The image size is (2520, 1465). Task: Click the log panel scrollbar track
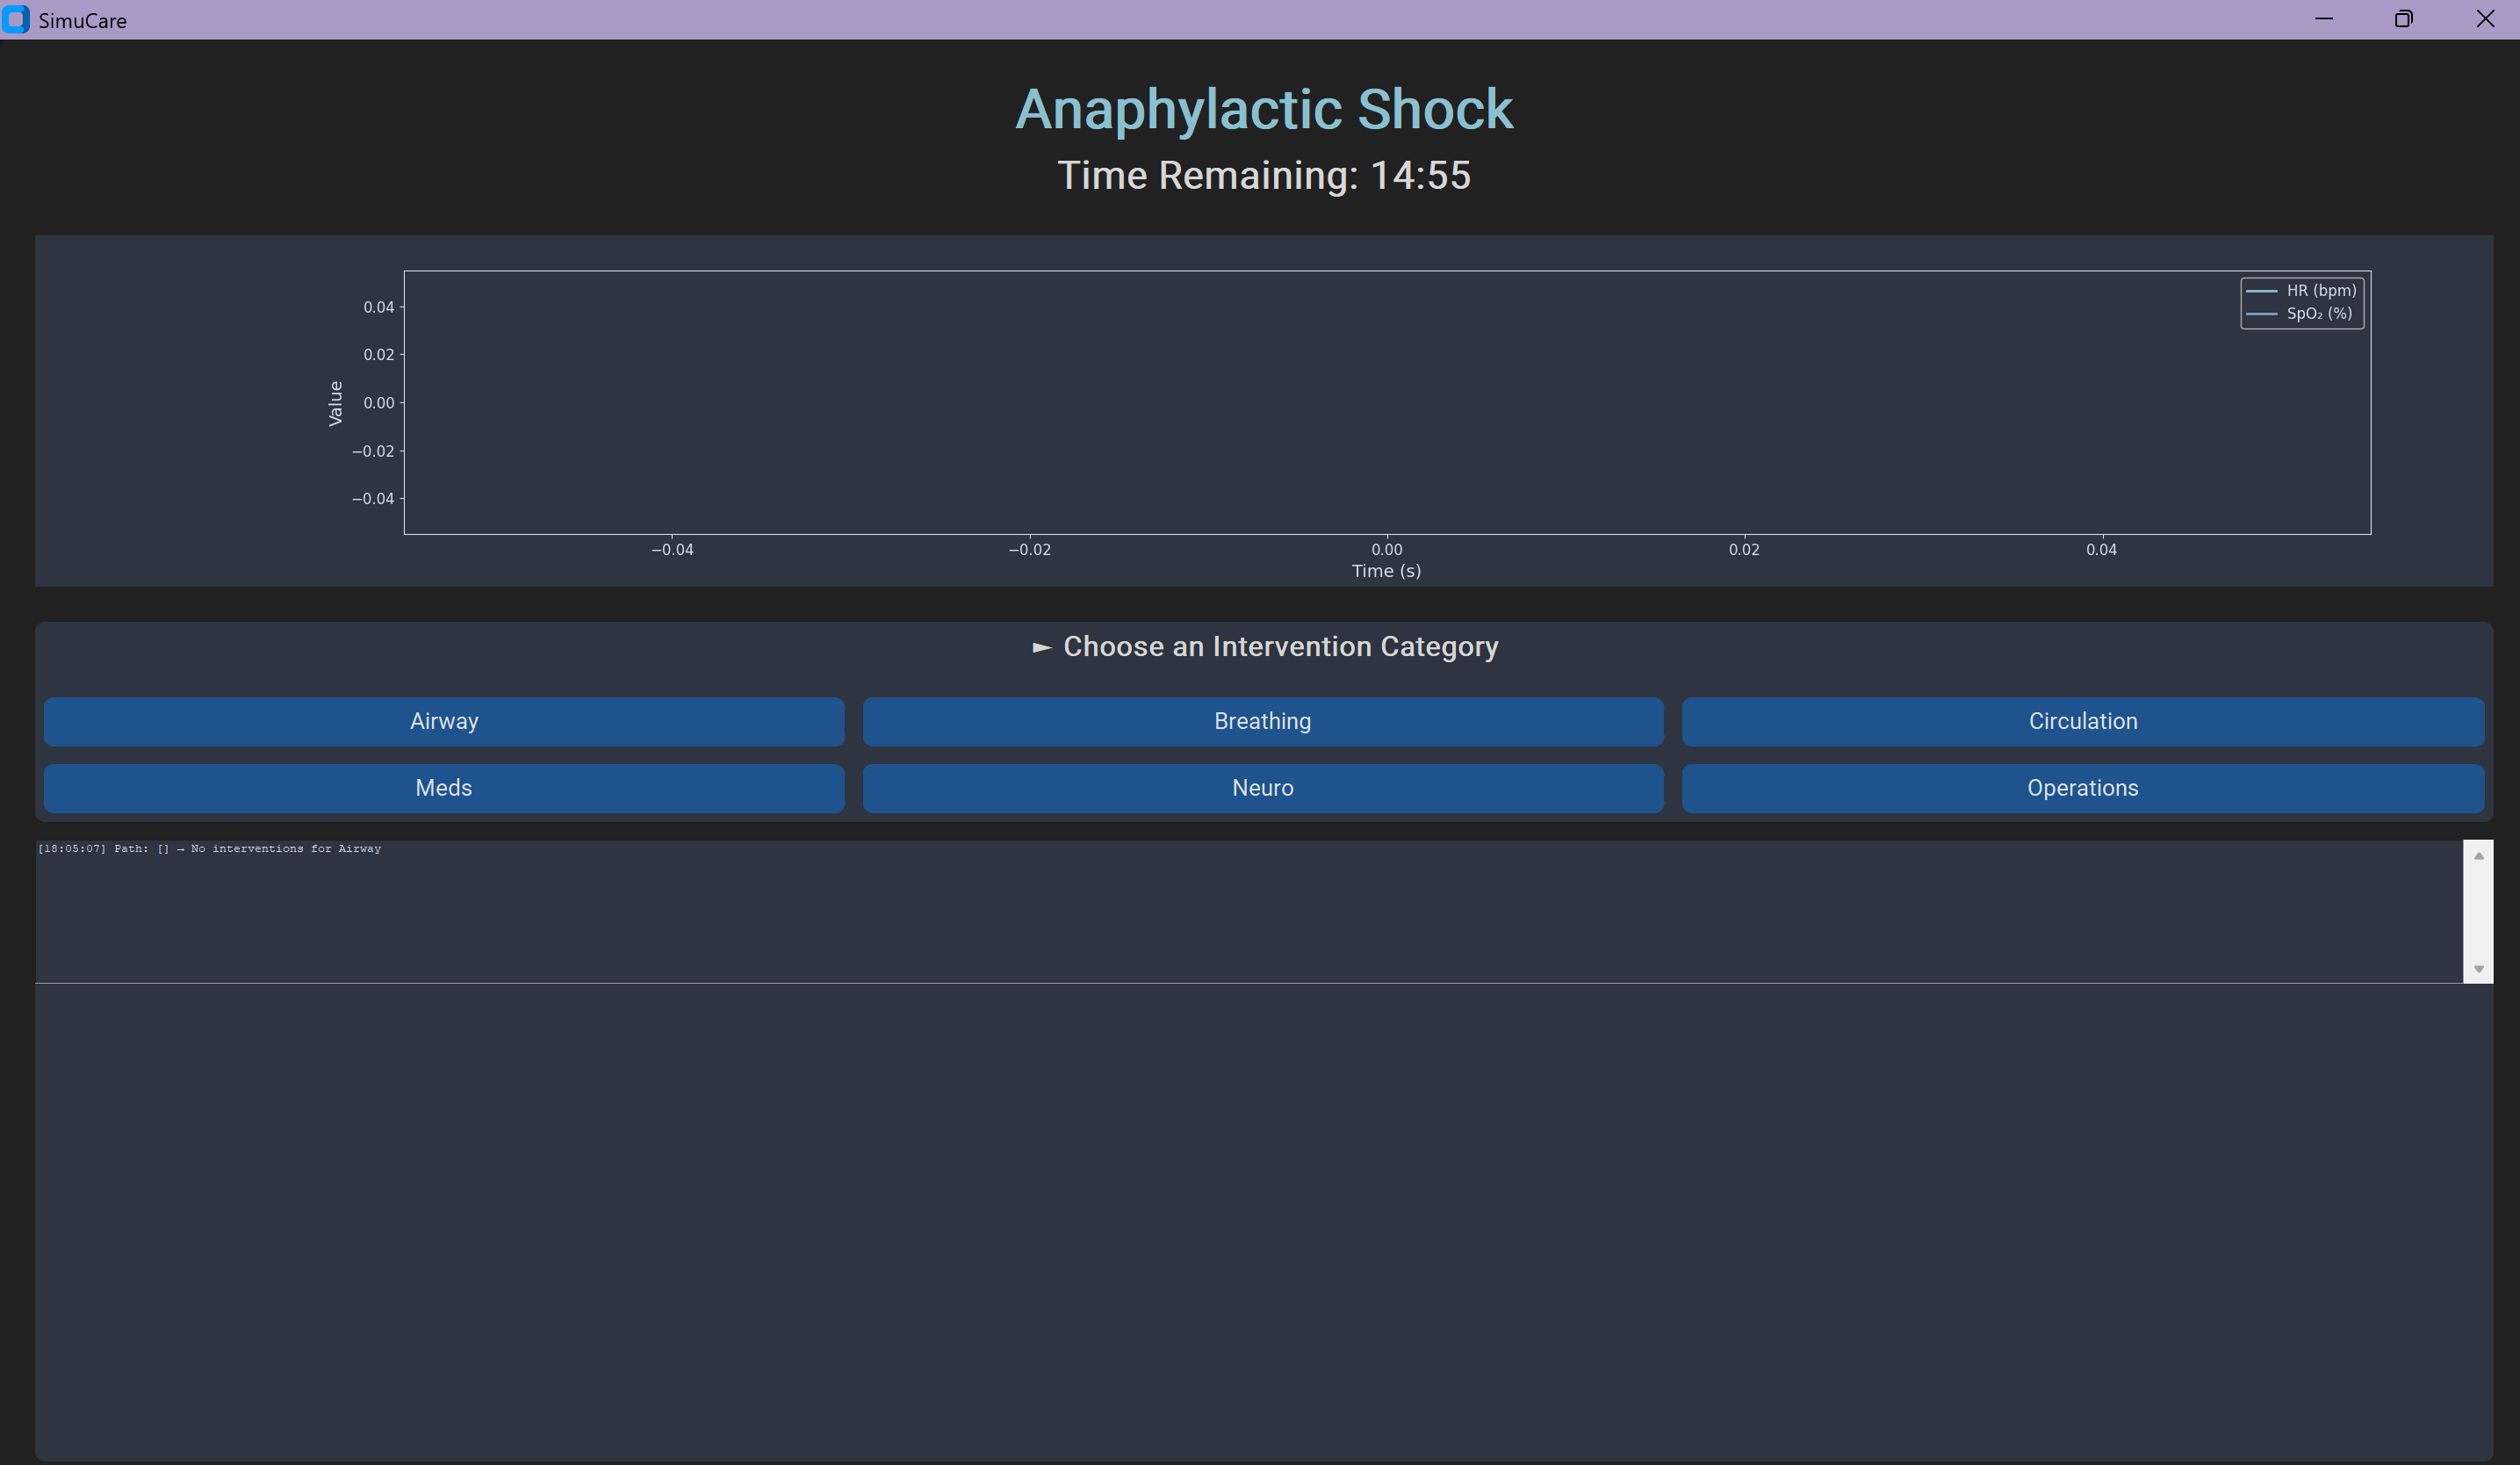tap(2478, 912)
